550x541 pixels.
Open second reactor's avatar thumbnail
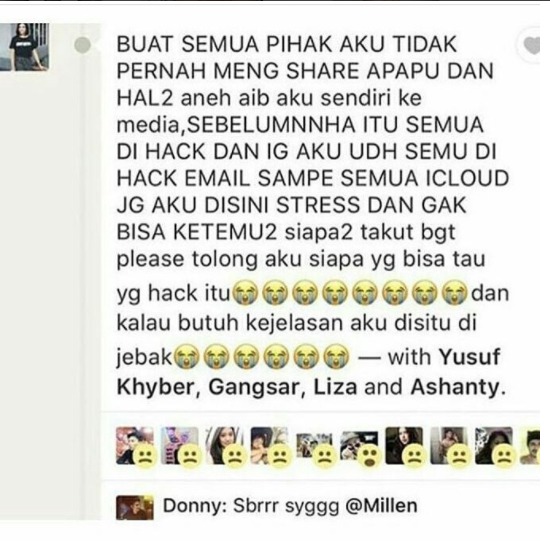click(180, 446)
